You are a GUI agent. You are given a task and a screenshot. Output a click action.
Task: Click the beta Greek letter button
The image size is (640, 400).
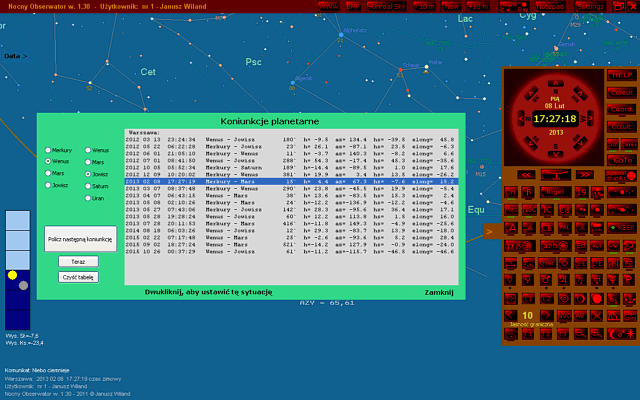pos(528,192)
